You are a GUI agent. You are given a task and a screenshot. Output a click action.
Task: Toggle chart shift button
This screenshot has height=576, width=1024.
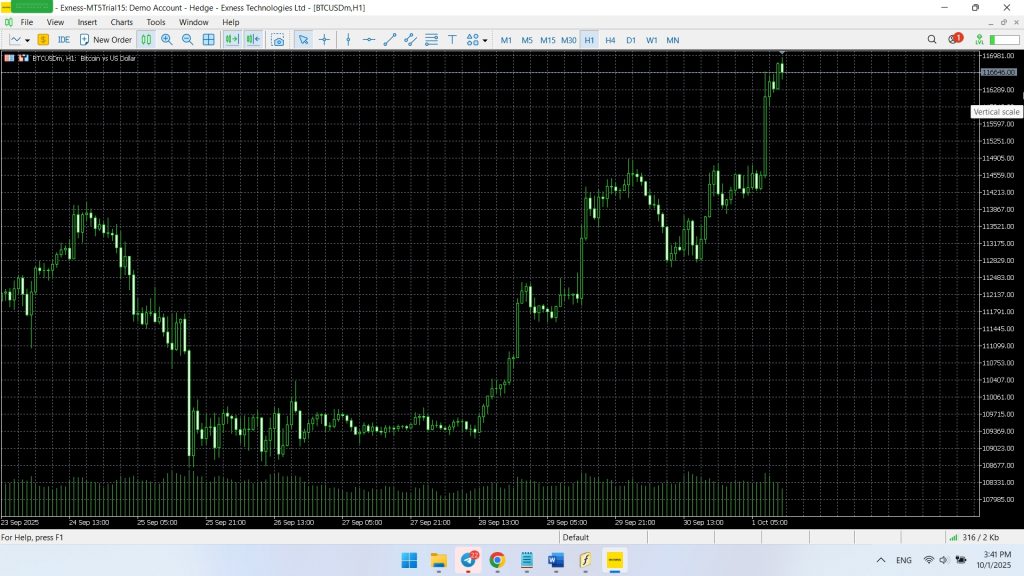click(253, 40)
